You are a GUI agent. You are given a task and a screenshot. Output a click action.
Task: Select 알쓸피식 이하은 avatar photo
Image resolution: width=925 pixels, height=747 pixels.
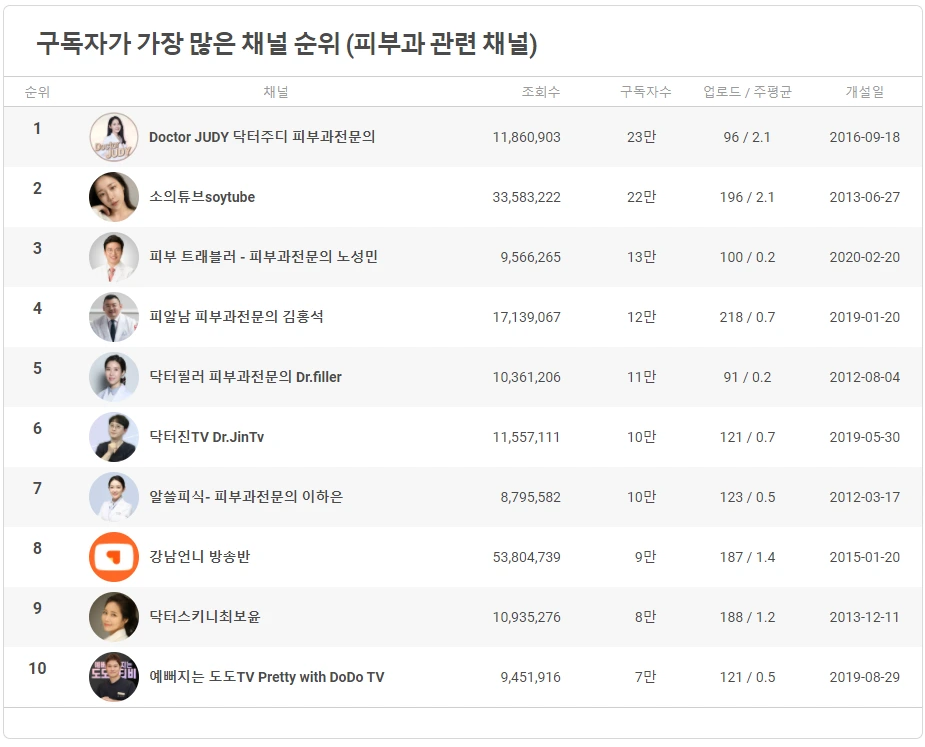click(x=114, y=497)
